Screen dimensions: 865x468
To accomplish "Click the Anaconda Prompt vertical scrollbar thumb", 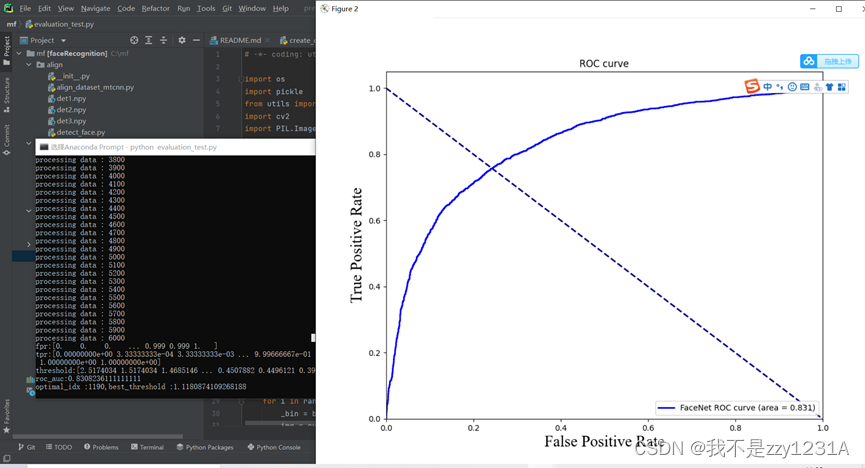I will pos(313,337).
